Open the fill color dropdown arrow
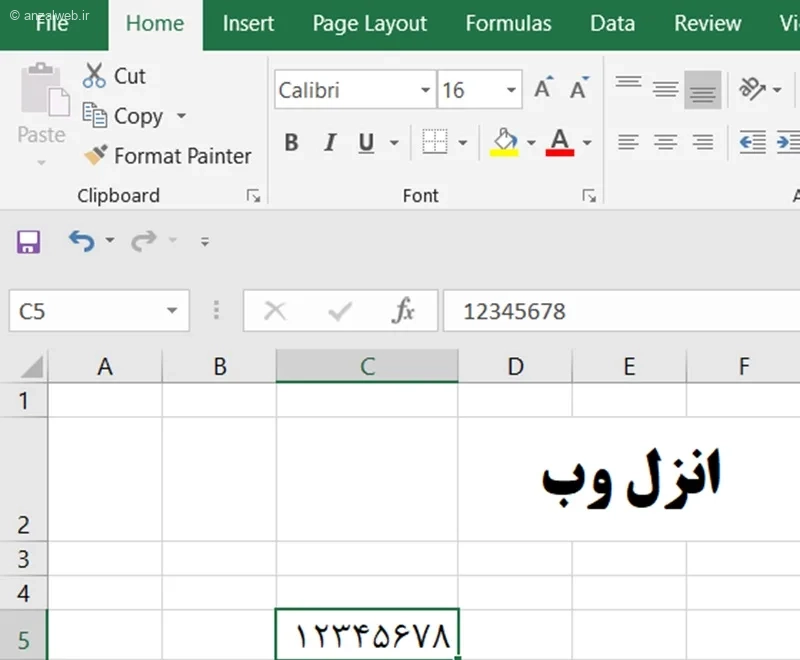 (531, 142)
